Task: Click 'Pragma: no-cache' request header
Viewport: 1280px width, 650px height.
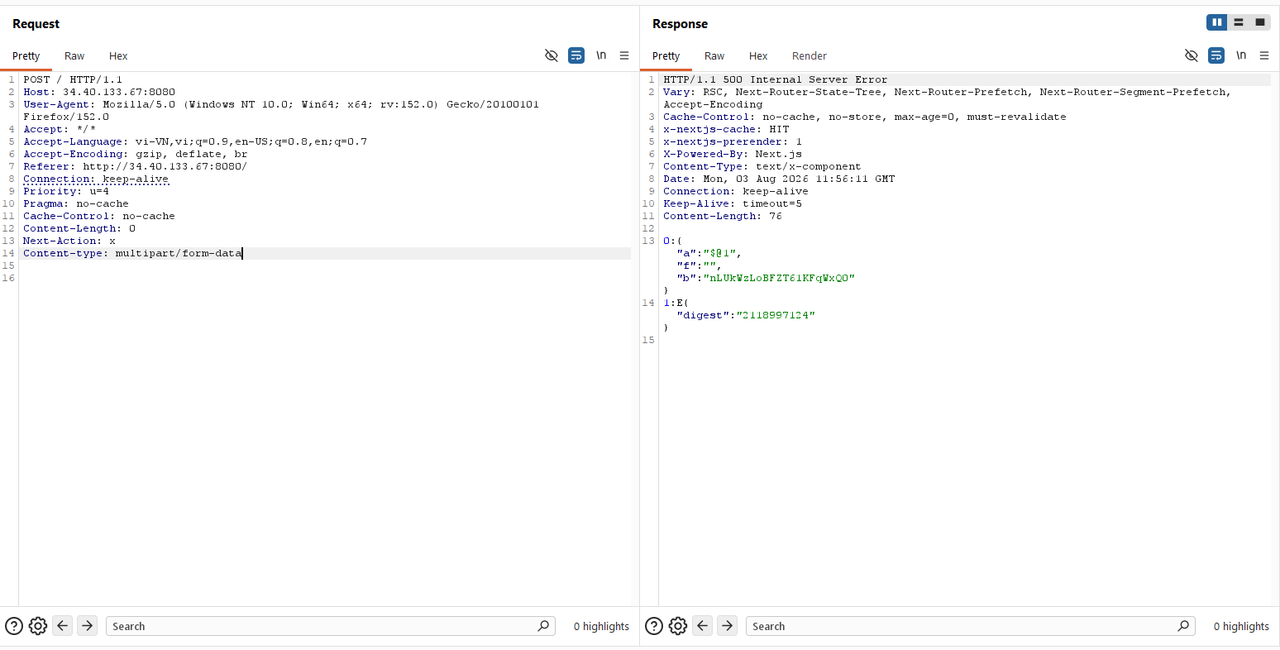Action: [76, 203]
